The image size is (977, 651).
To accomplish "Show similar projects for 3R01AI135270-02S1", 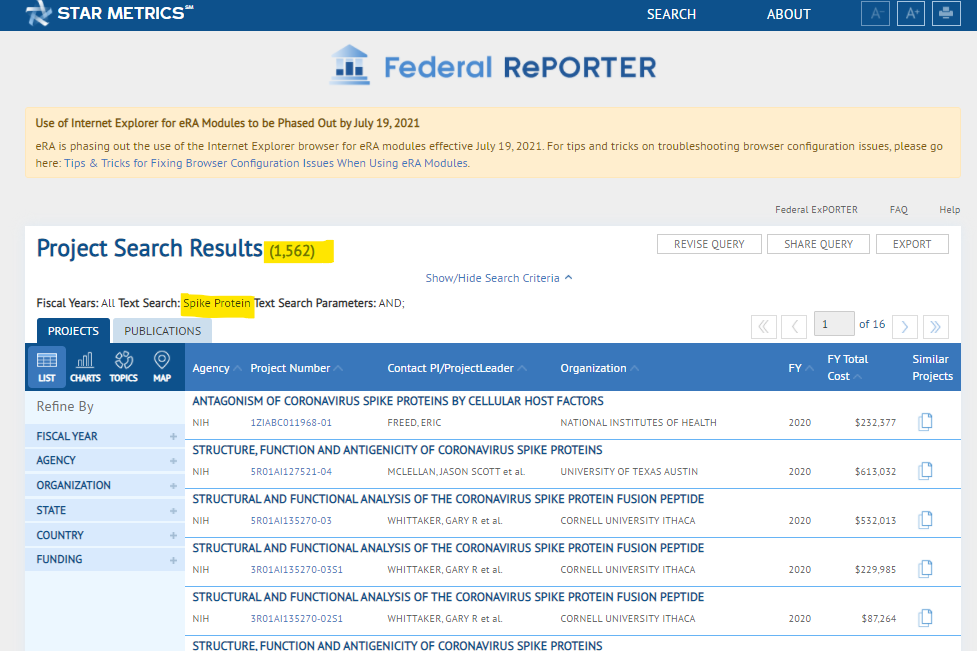I will pos(925,618).
